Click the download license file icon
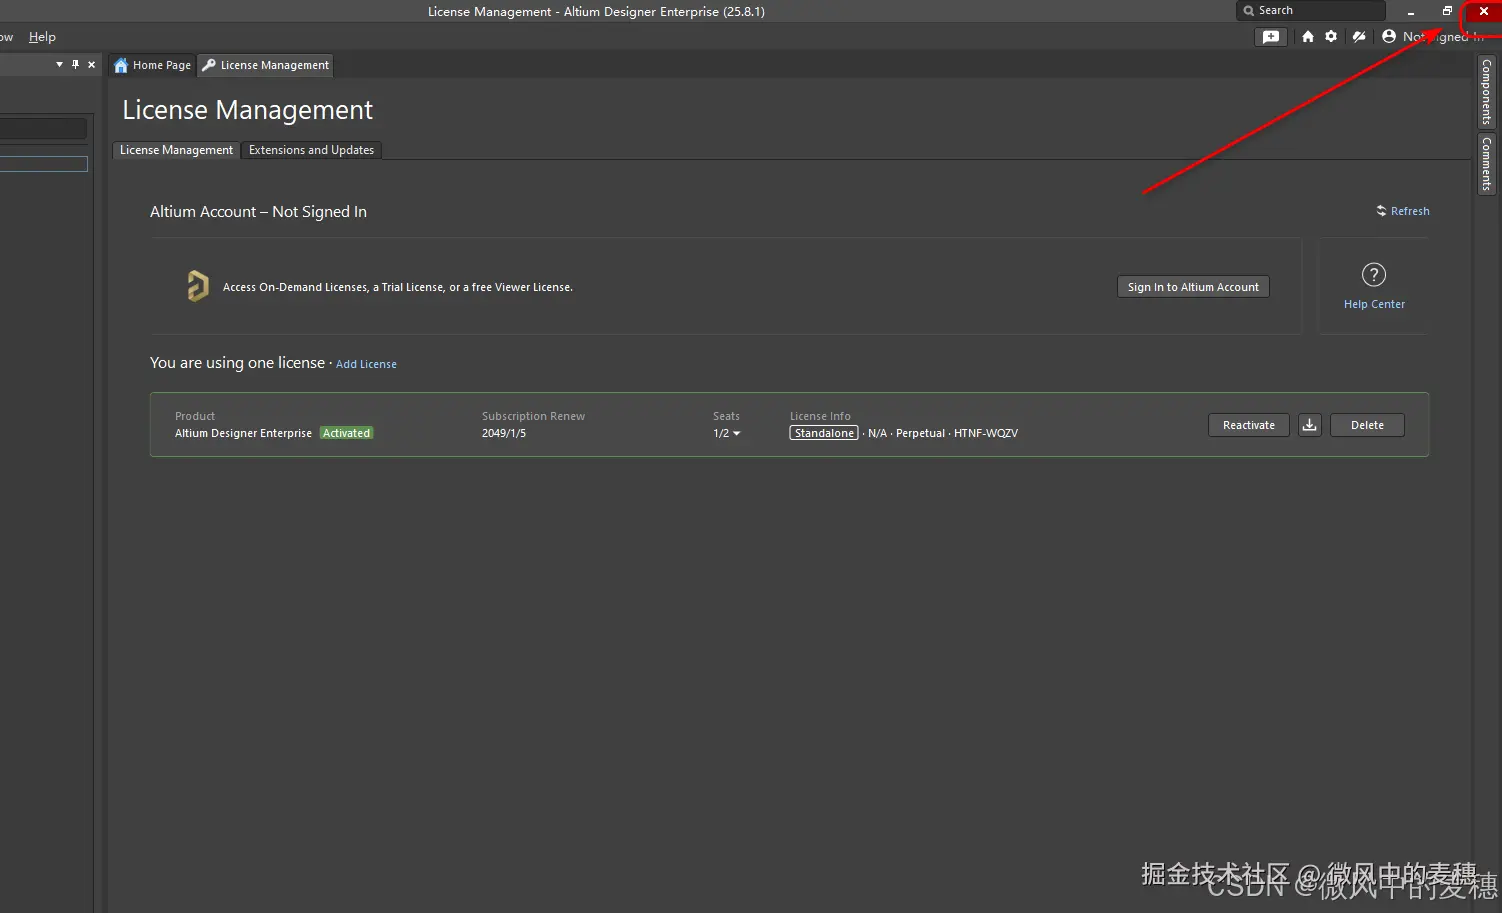 [1309, 425]
